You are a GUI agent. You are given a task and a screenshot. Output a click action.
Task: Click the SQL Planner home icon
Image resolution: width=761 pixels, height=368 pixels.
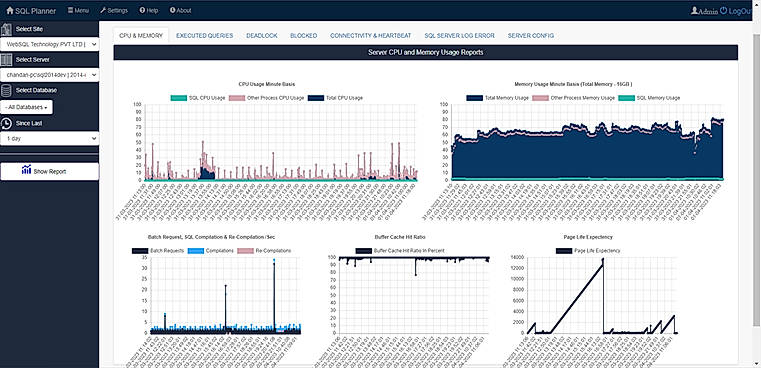(x=10, y=10)
